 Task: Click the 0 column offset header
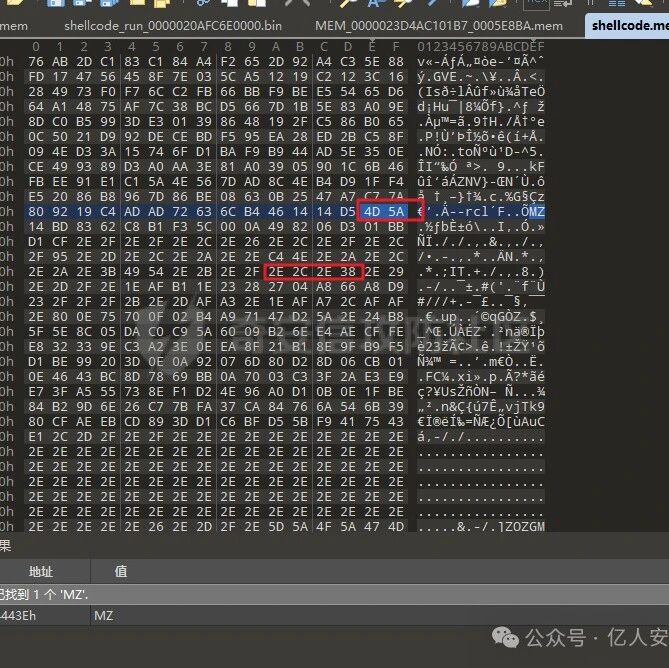point(36,46)
